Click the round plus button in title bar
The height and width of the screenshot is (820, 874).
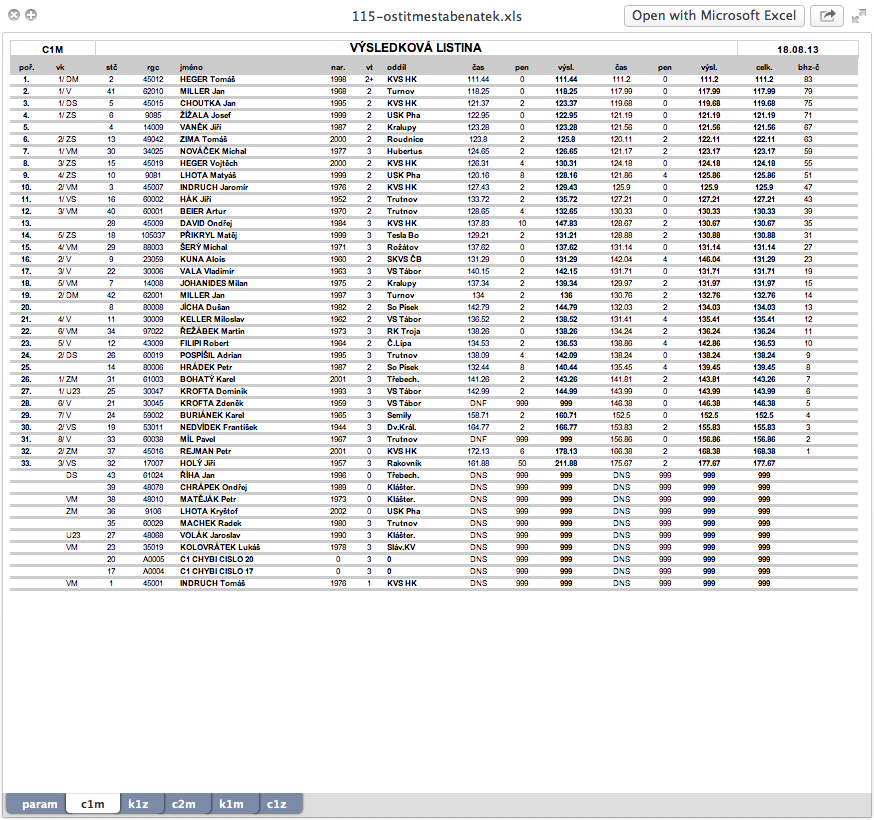pyautogui.click(x=31, y=15)
